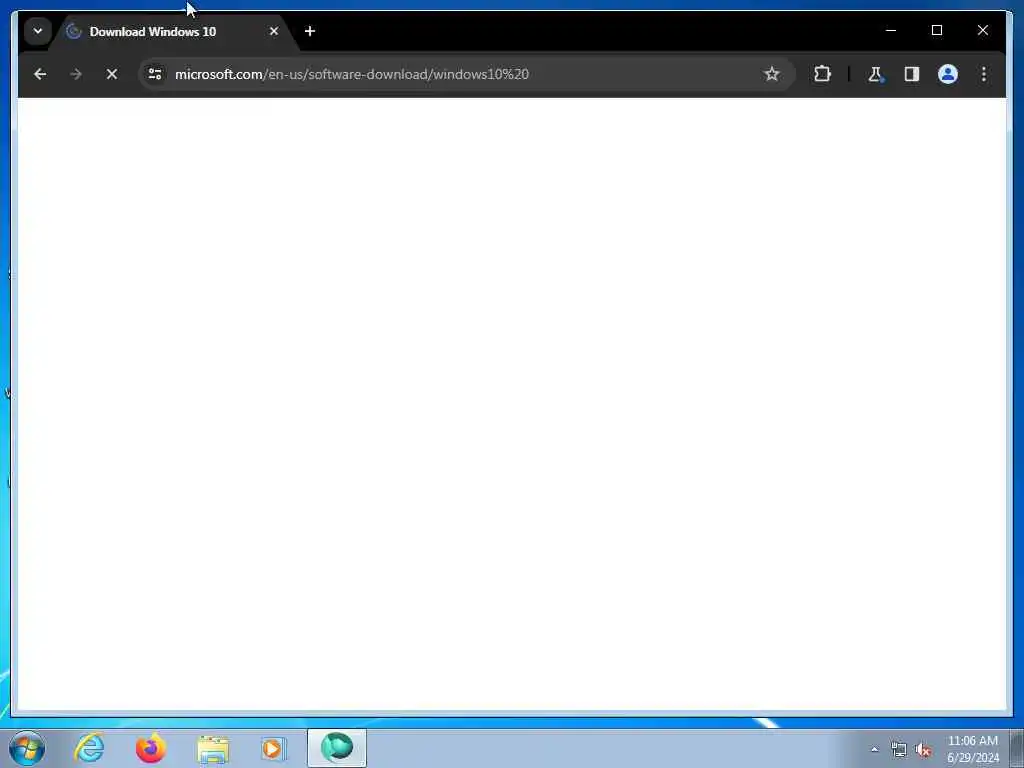
Task: Click the forward navigation arrow
Action: click(76, 74)
